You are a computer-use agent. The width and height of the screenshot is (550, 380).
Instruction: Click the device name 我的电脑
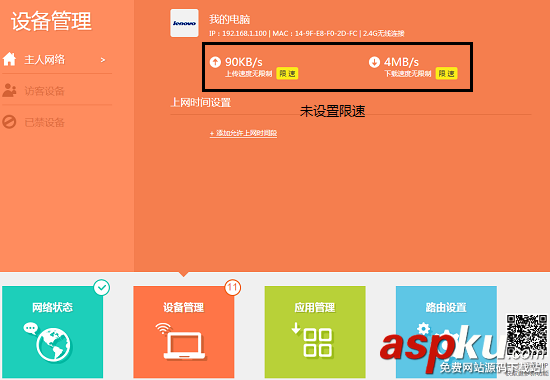pyautogui.click(x=229, y=19)
